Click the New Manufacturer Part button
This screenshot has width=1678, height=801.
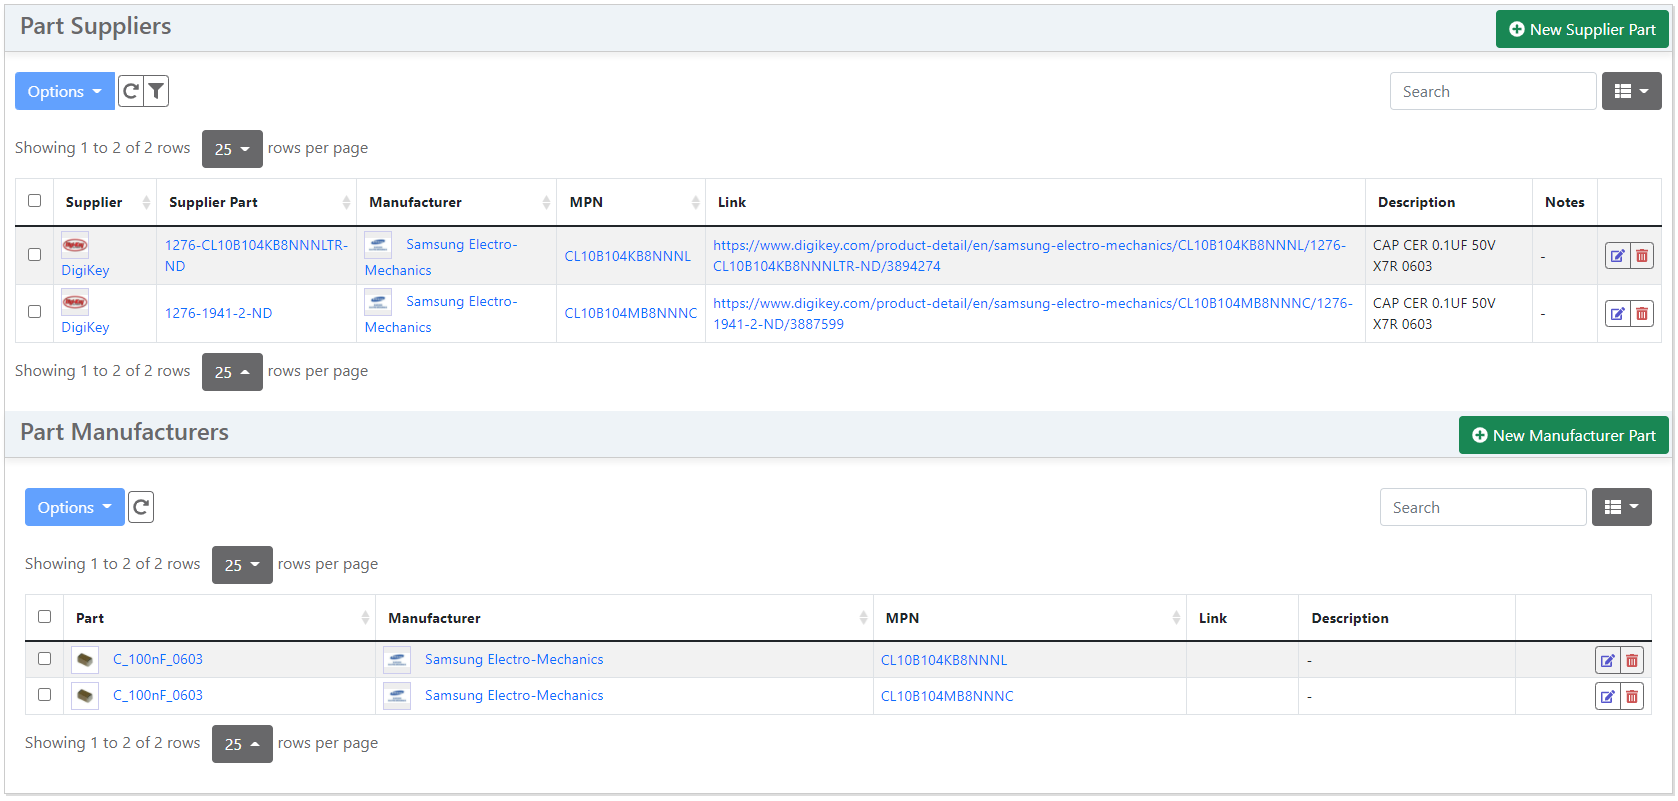(x=1563, y=435)
